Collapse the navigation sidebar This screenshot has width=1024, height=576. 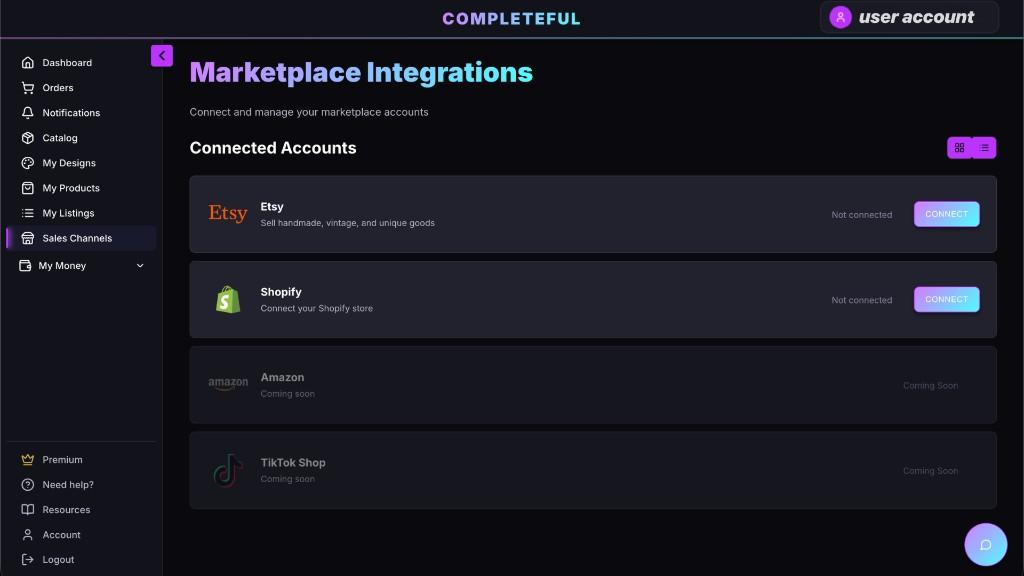coord(161,55)
